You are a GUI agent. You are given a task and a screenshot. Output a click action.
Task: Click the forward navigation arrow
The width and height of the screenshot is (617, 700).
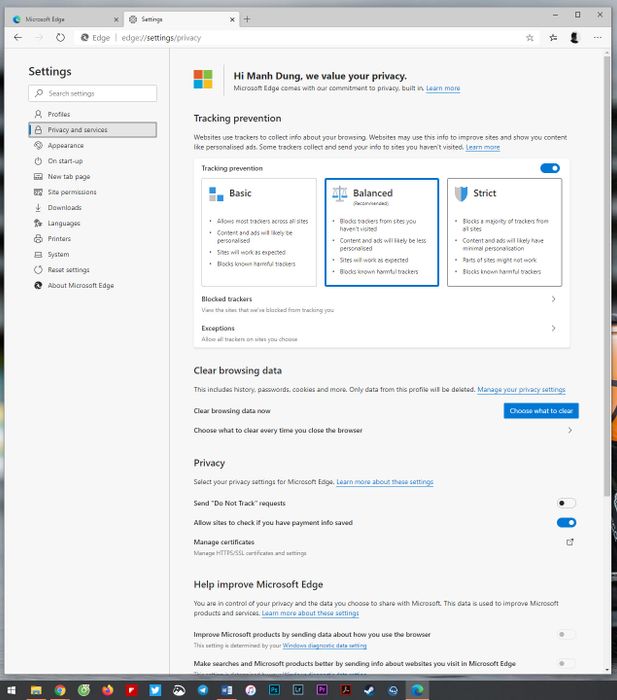tap(39, 38)
